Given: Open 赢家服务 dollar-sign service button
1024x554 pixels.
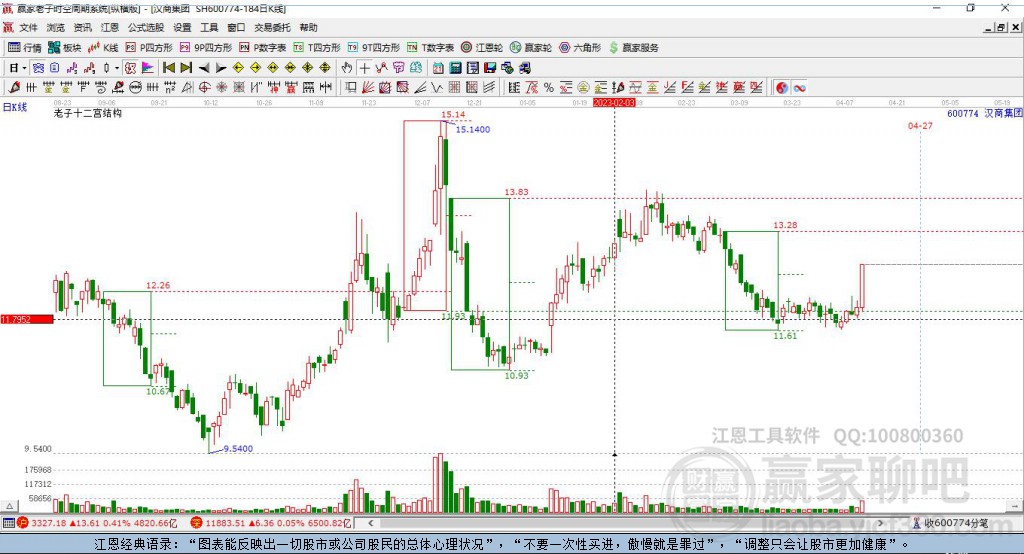Looking at the screenshot, I should click(633, 48).
